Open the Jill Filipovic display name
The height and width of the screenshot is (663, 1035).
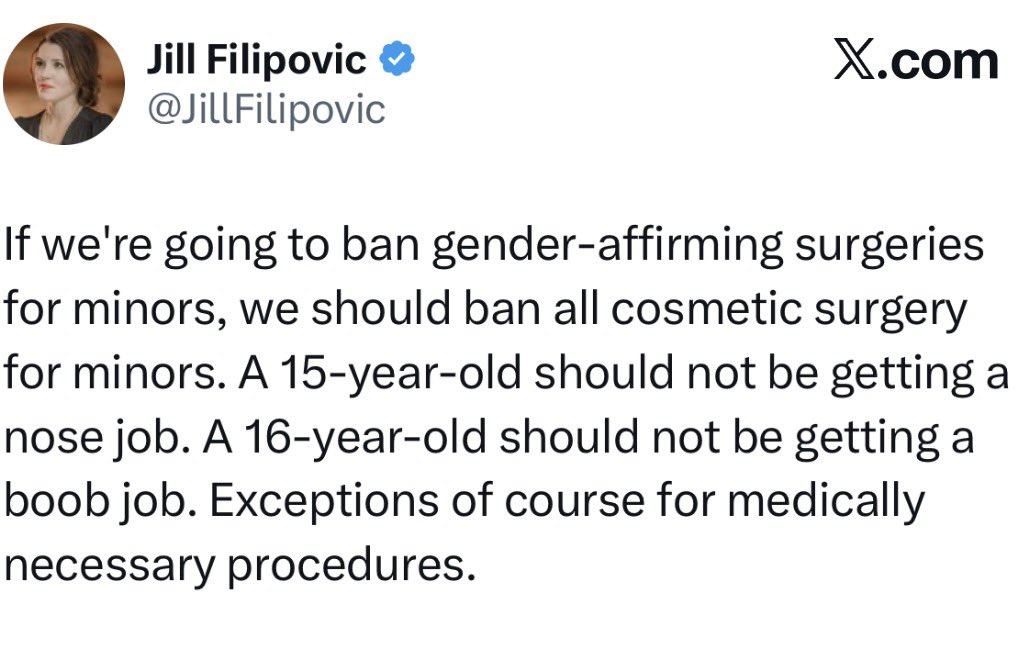257,61
